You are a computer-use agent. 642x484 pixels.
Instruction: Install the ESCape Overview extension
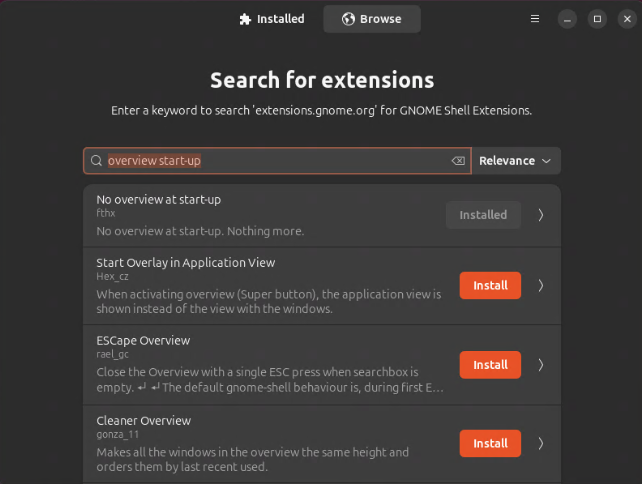point(490,365)
